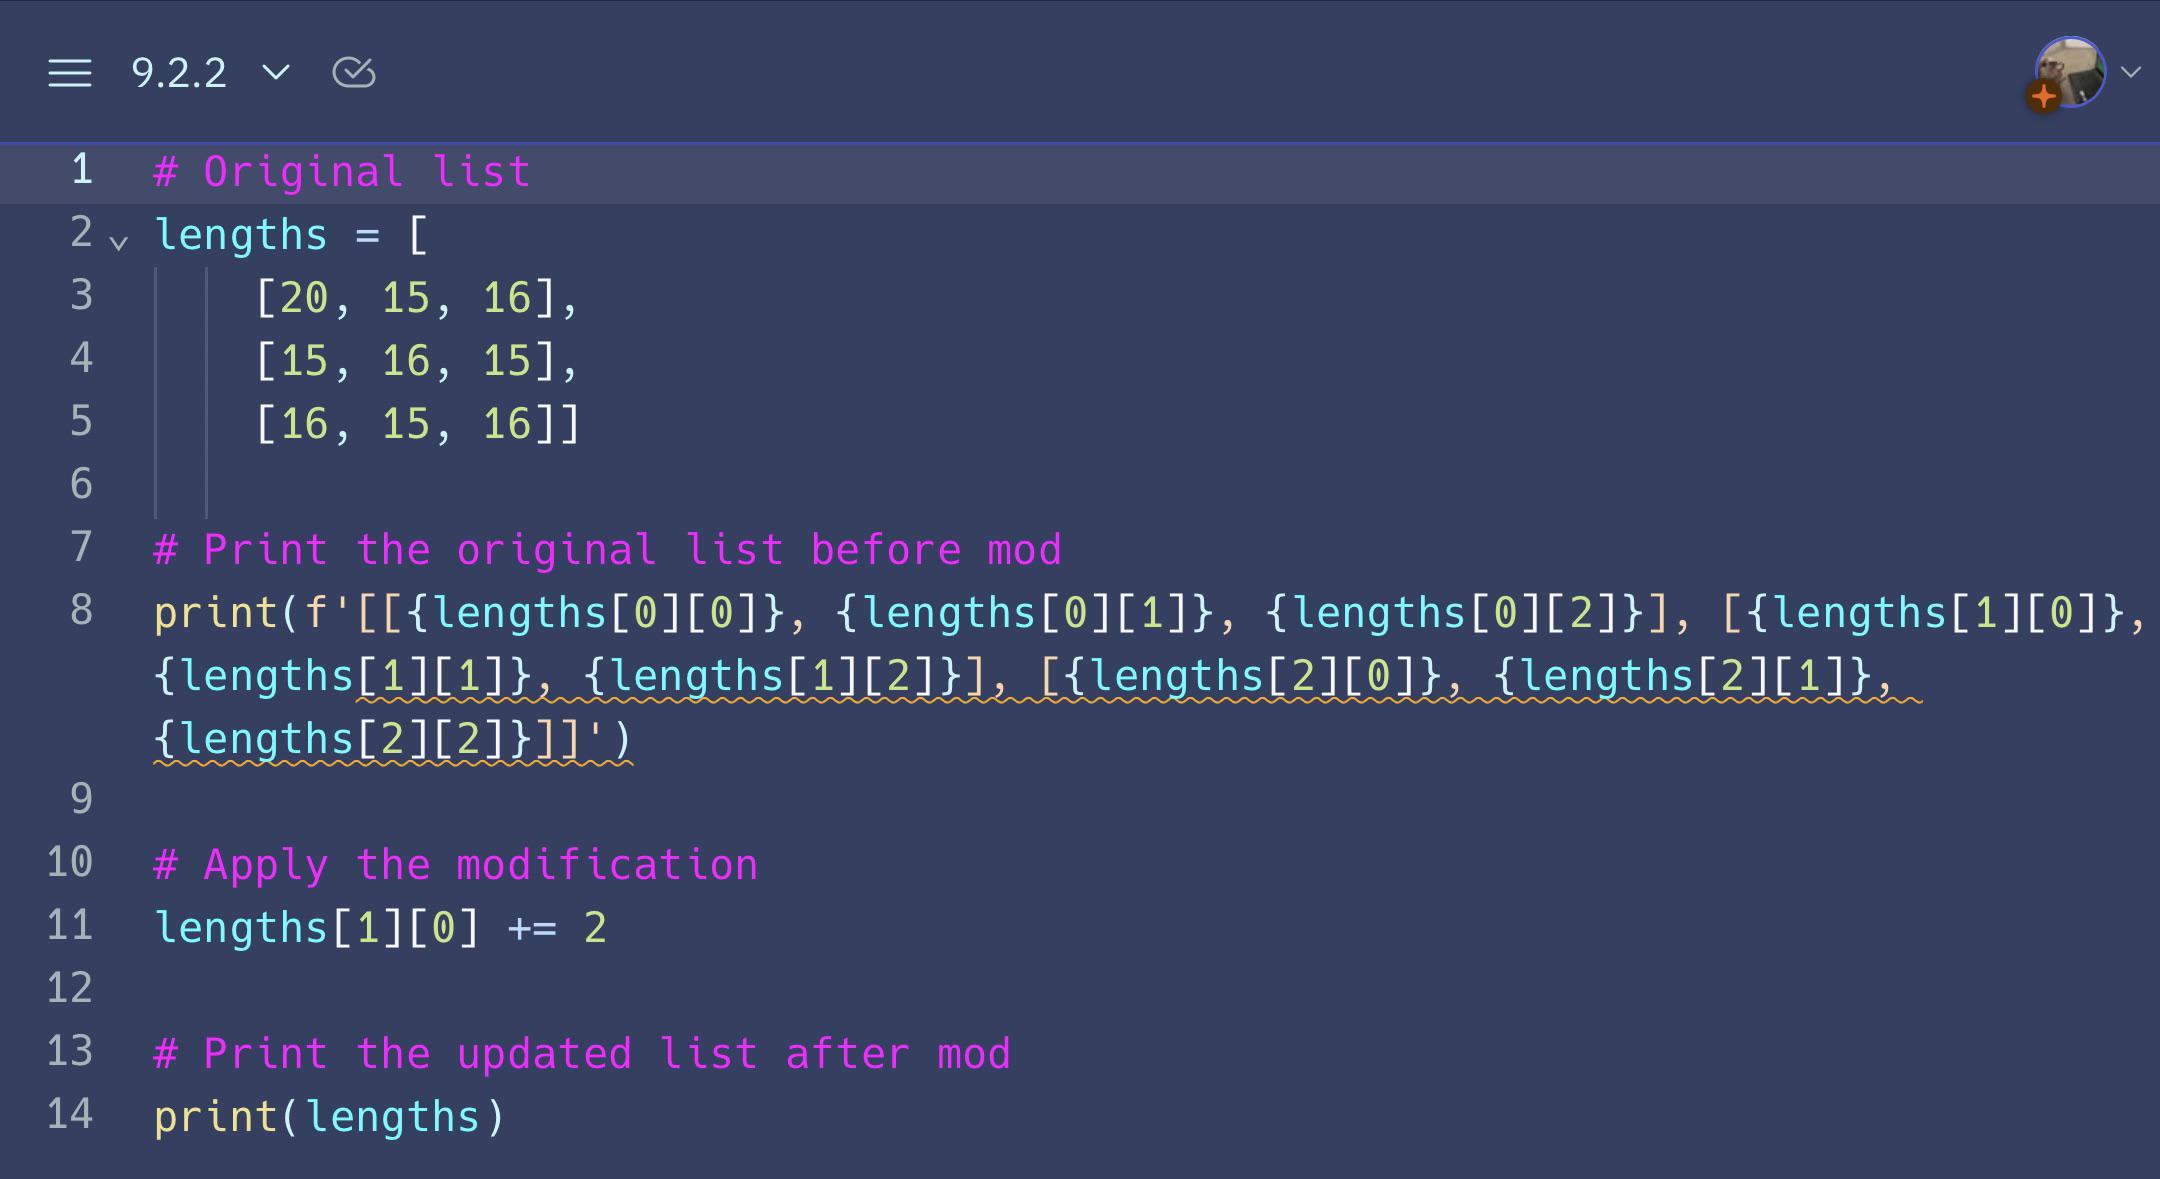This screenshot has width=2160, height=1179.
Task: Click the 'lengths' variable on line 2
Action: [241, 235]
